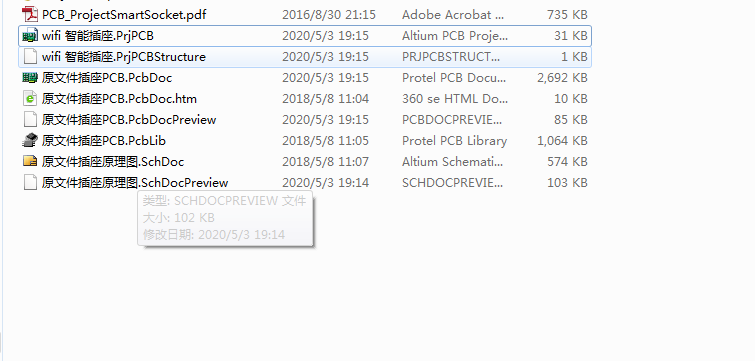Screen dimensions: 755x361
Task: Click the 103 KB size of SchDocPreview
Action: coord(567,182)
